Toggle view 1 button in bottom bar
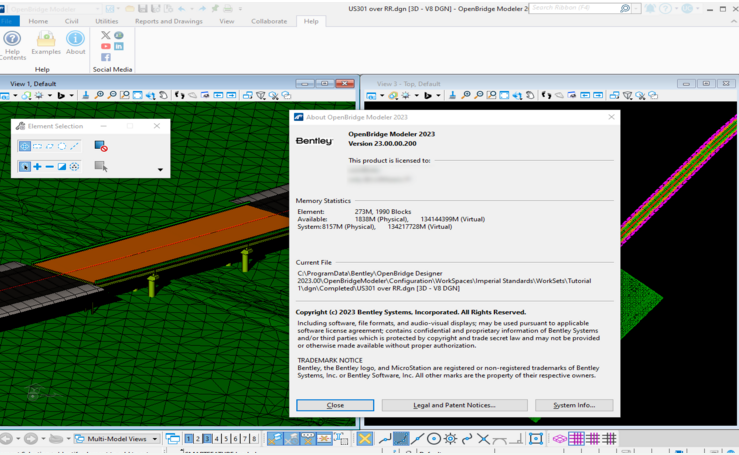This screenshot has width=739, height=455. [x=189, y=439]
